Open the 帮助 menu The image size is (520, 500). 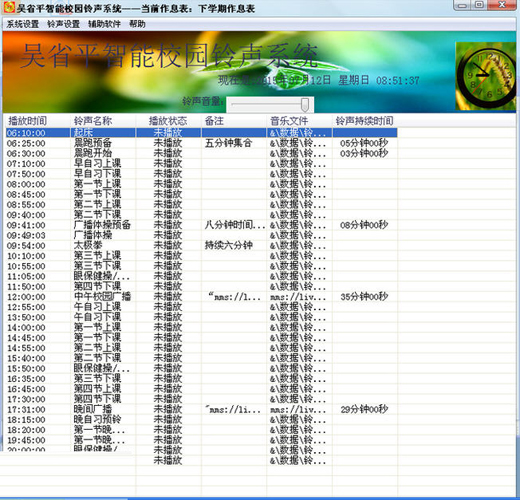click(x=137, y=24)
